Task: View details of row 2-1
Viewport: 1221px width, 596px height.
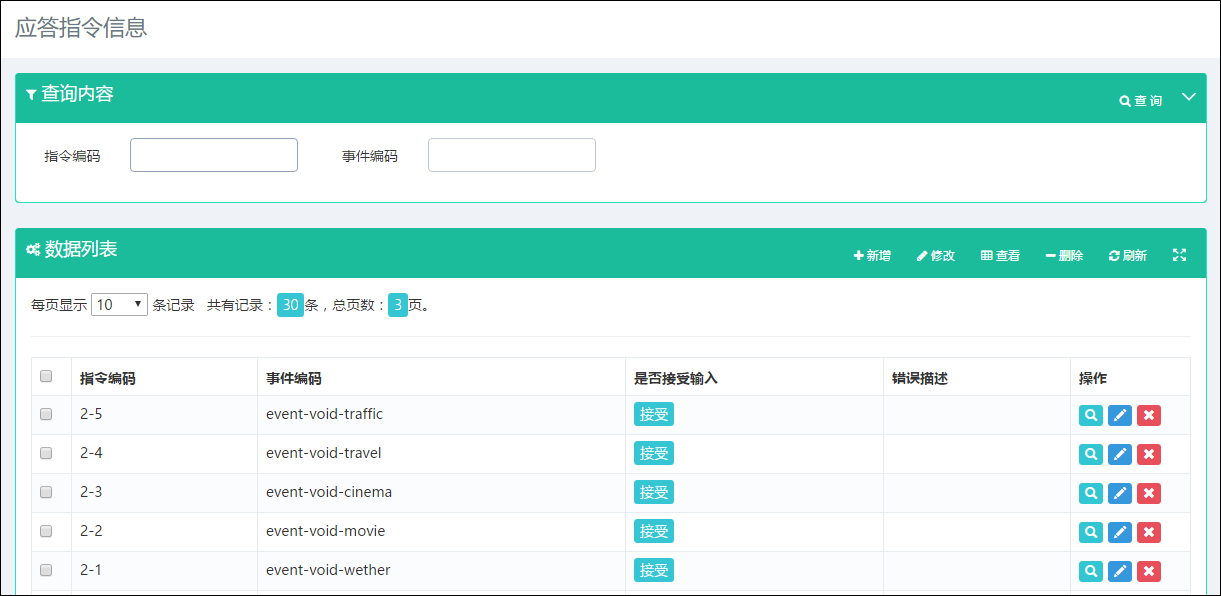Action: point(1091,571)
